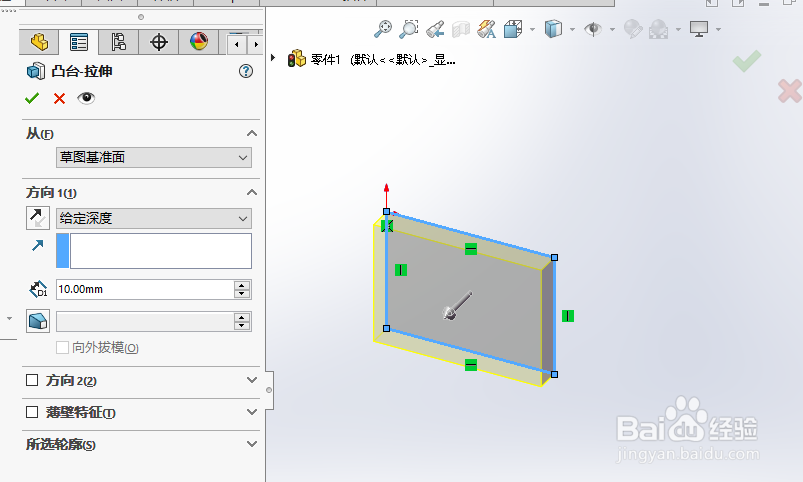Click the Zoom to Fit tool
The width and height of the screenshot is (803, 482).
(x=383, y=29)
